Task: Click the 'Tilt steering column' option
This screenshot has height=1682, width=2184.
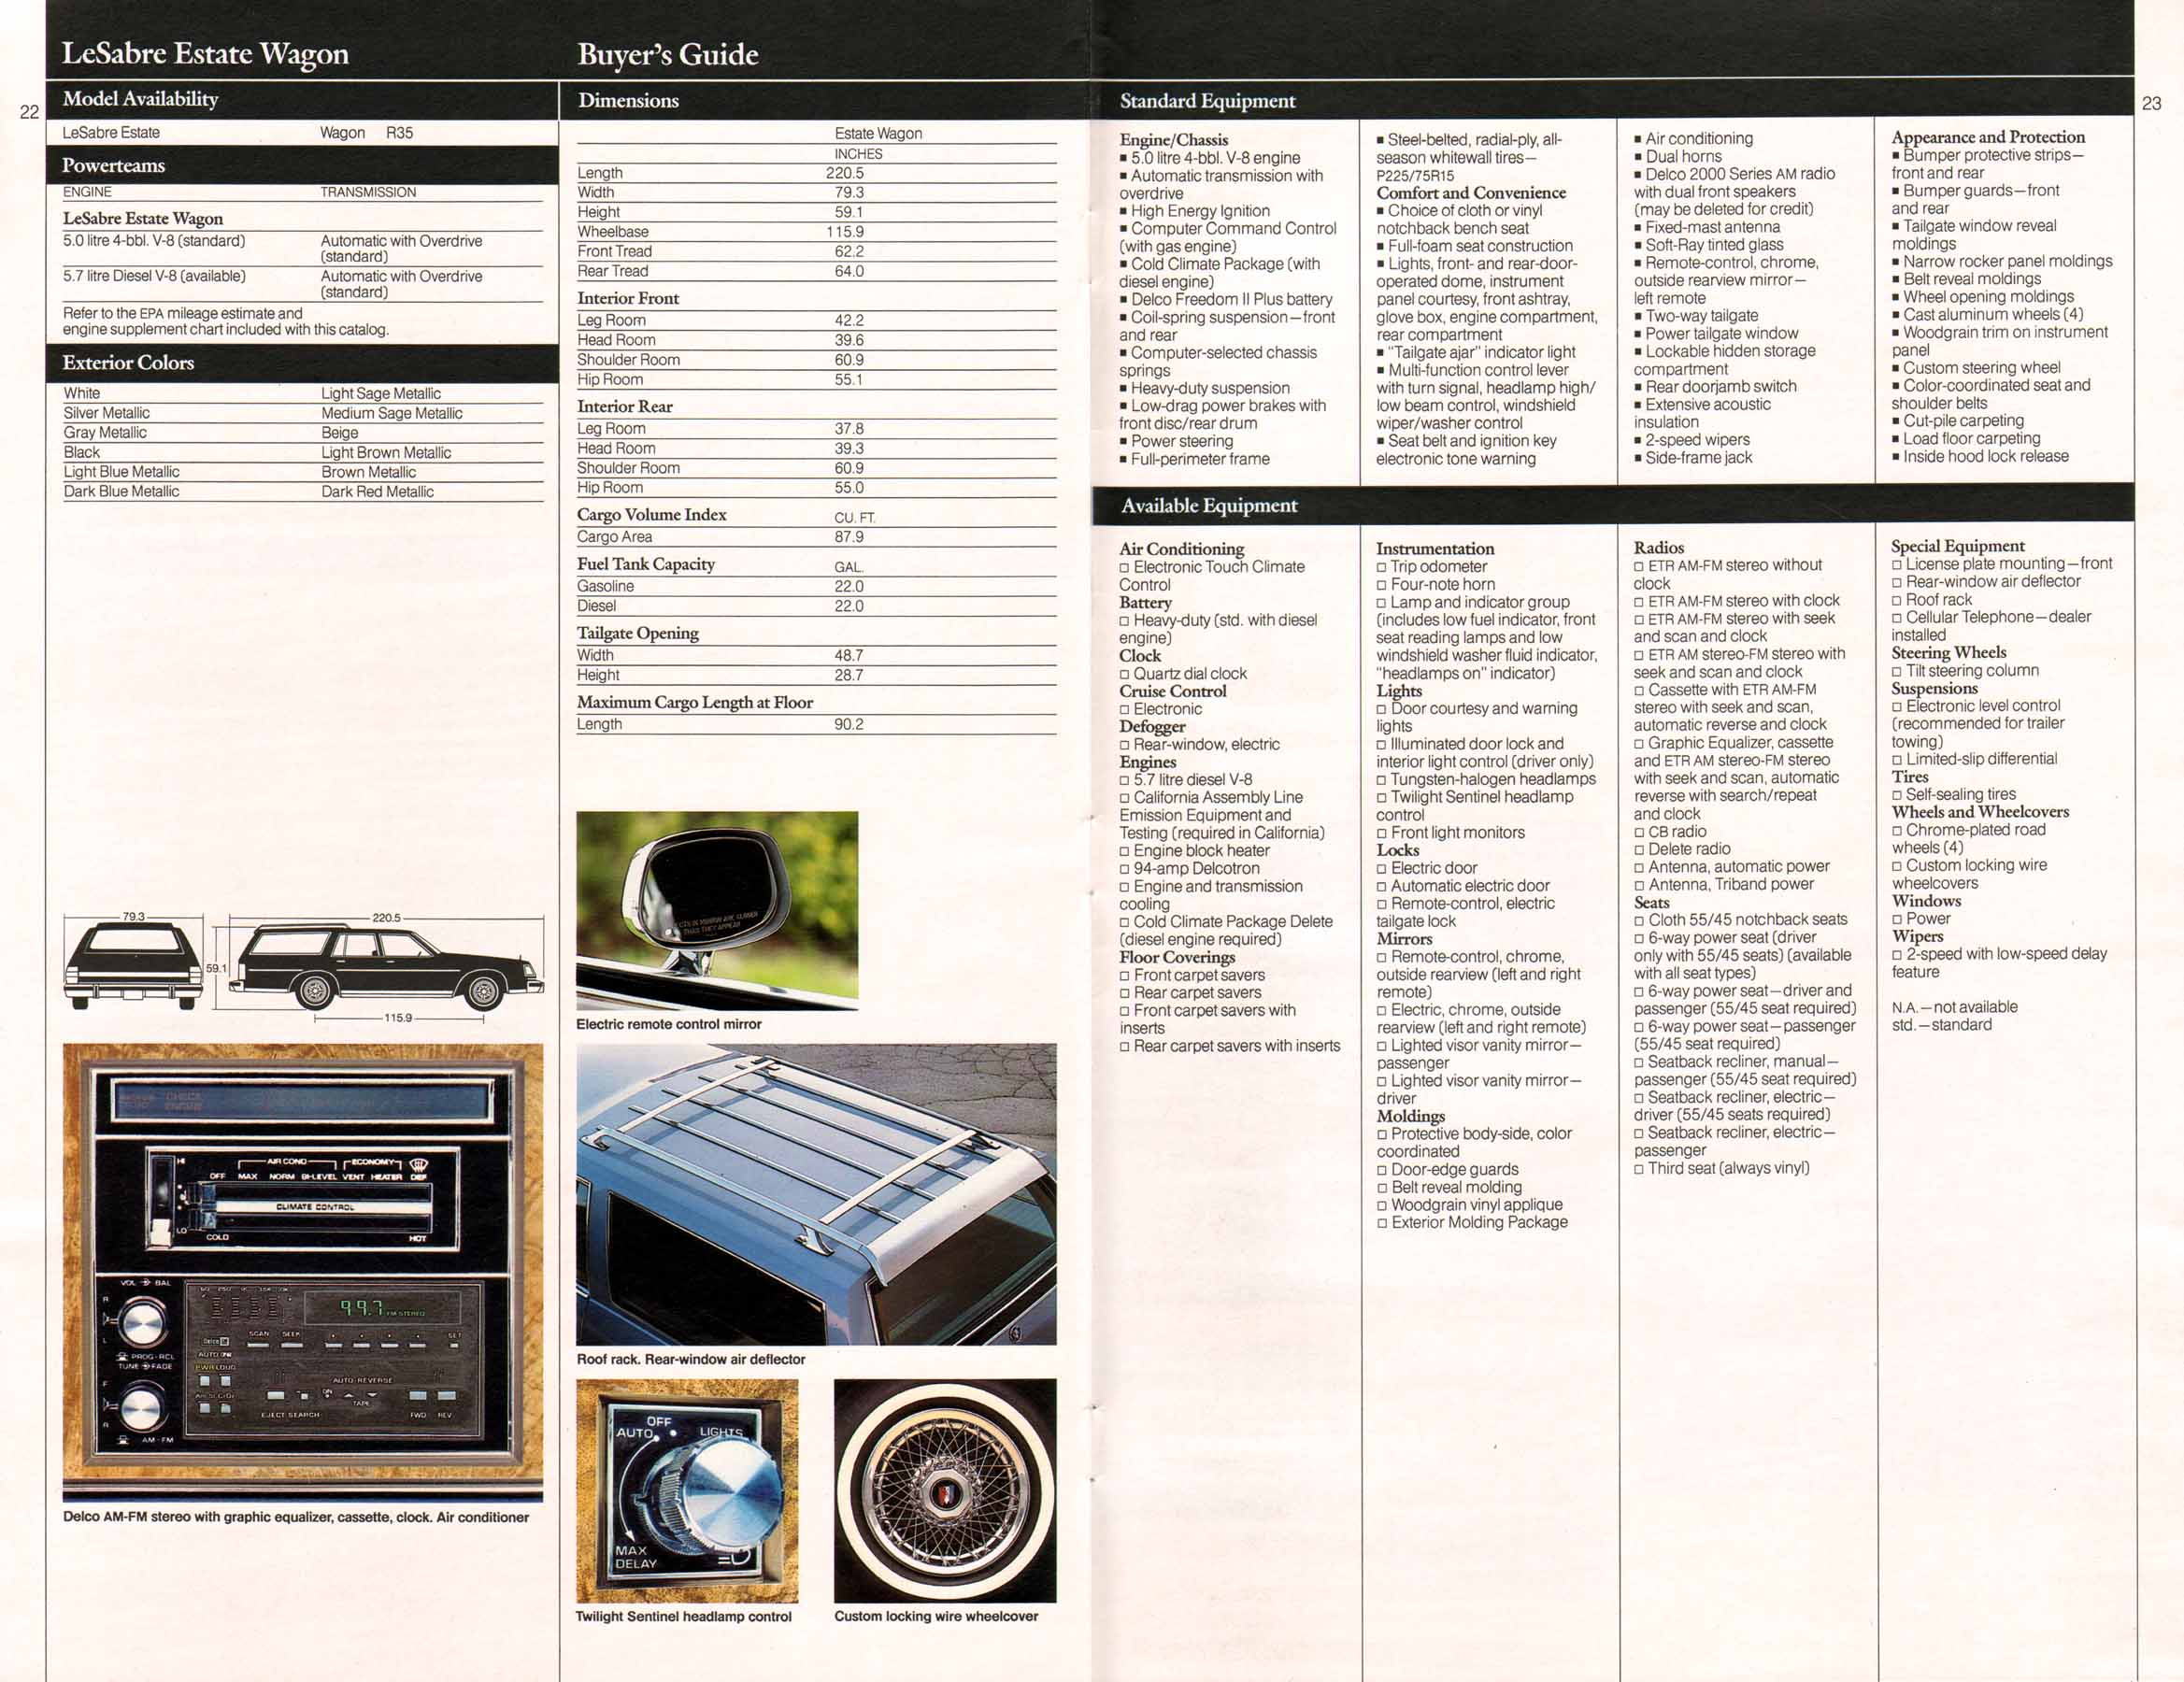Action: (1965, 671)
